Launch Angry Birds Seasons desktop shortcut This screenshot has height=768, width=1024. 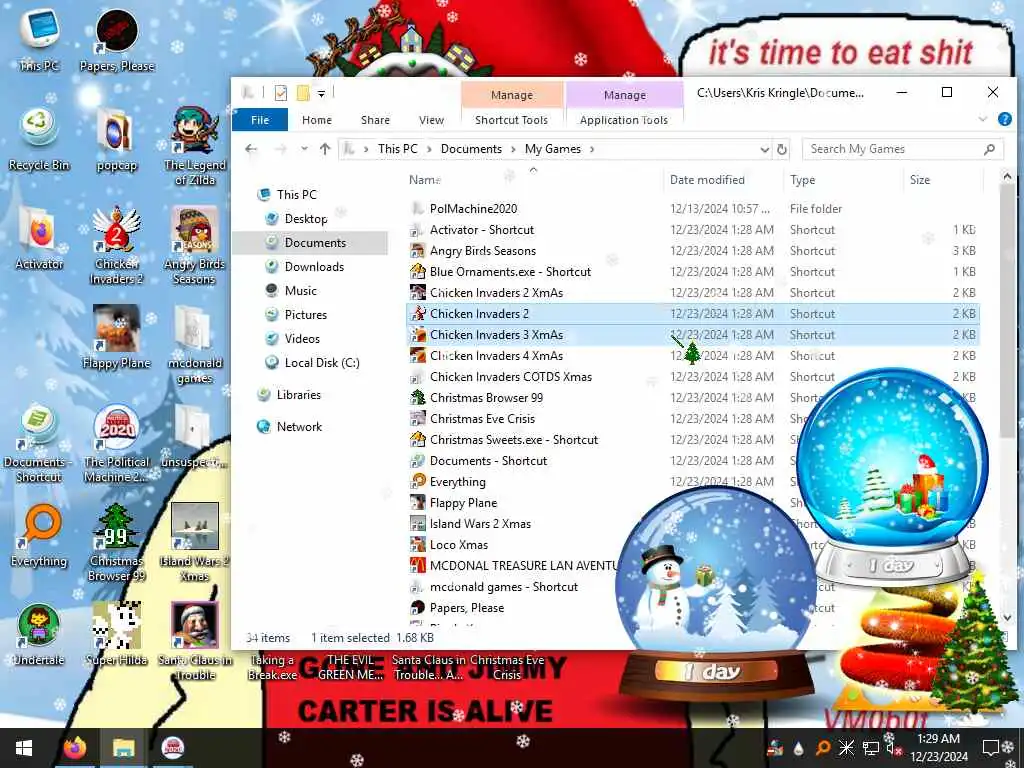click(x=195, y=245)
